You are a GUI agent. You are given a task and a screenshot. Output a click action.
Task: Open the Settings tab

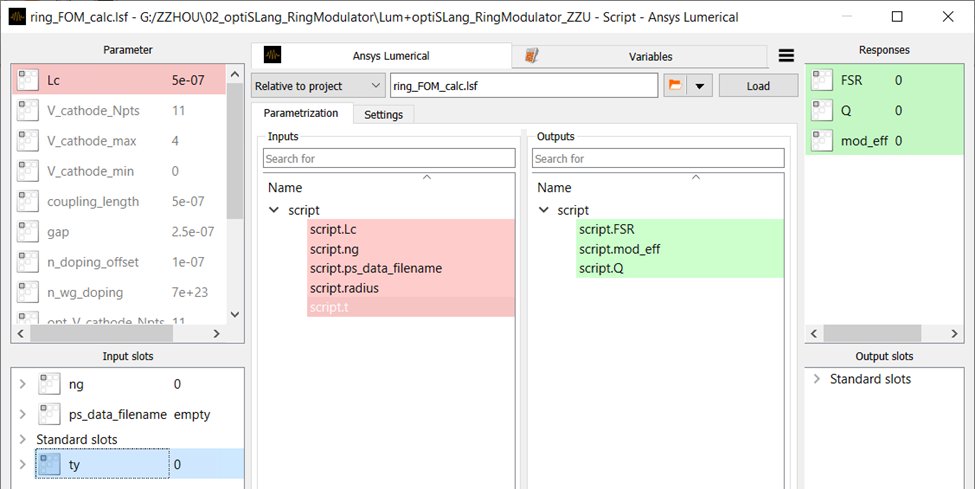pyautogui.click(x=384, y=114)
